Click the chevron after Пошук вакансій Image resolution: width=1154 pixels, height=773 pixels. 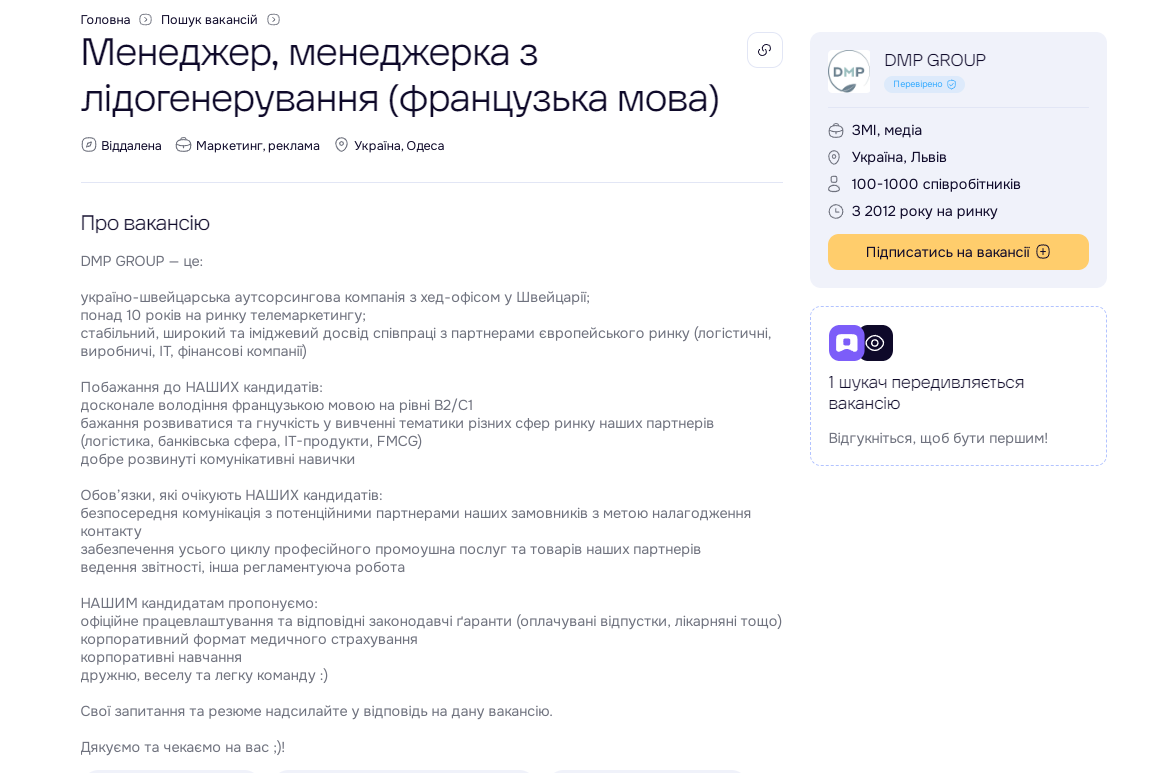point(274,20)
